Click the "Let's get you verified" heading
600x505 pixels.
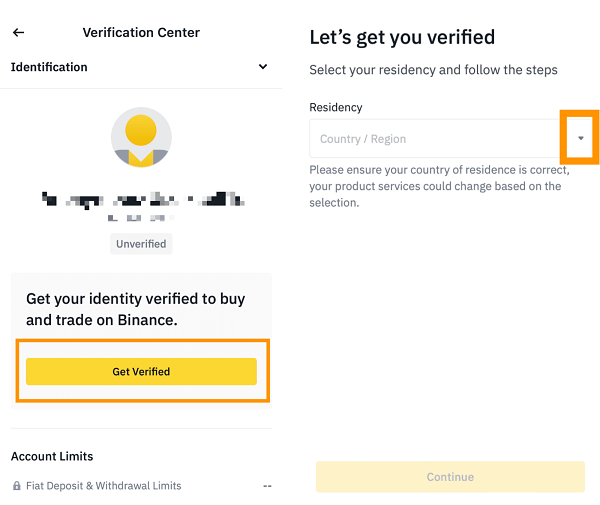pyautogui.click(x=402, y=38)
